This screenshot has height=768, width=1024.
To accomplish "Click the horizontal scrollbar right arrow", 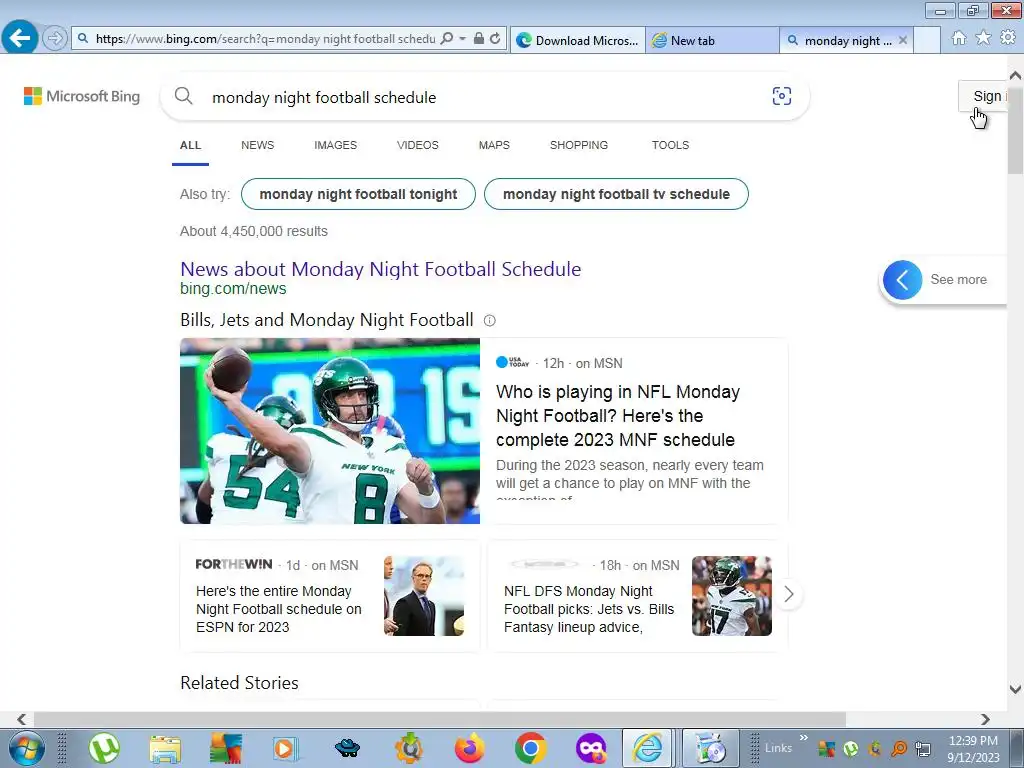I will tap(985, 719).
